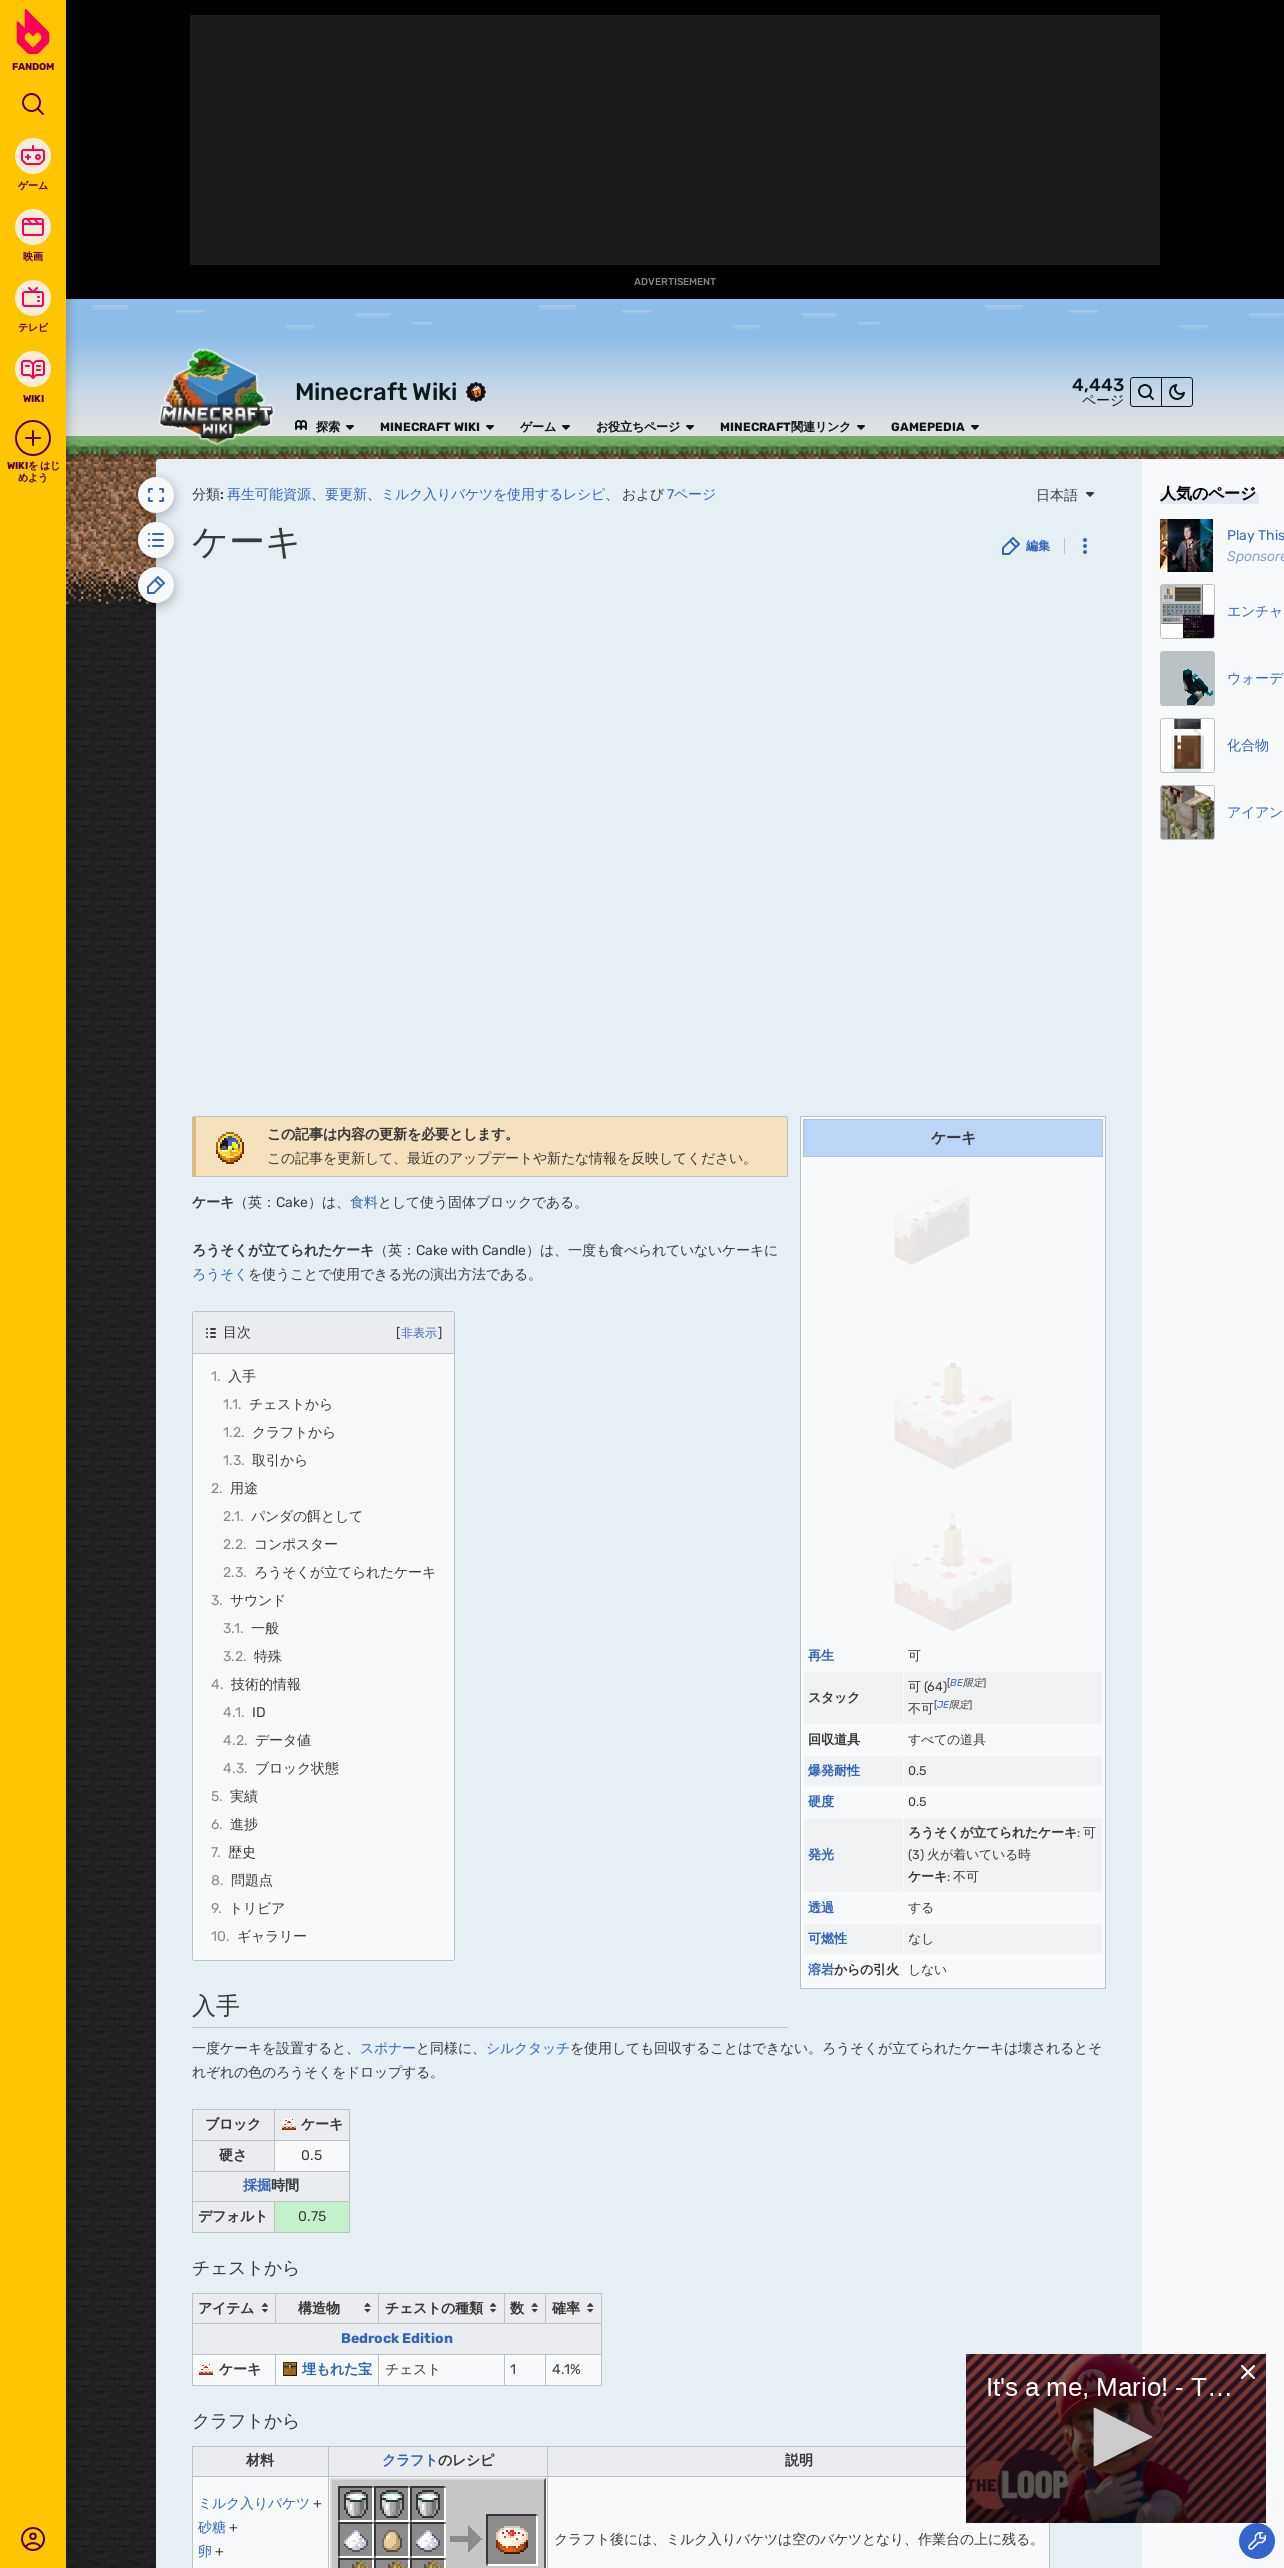Open the 再生可能資源 category link
Viewport: 1284px width, 2568px height.
tap(269, 494)
